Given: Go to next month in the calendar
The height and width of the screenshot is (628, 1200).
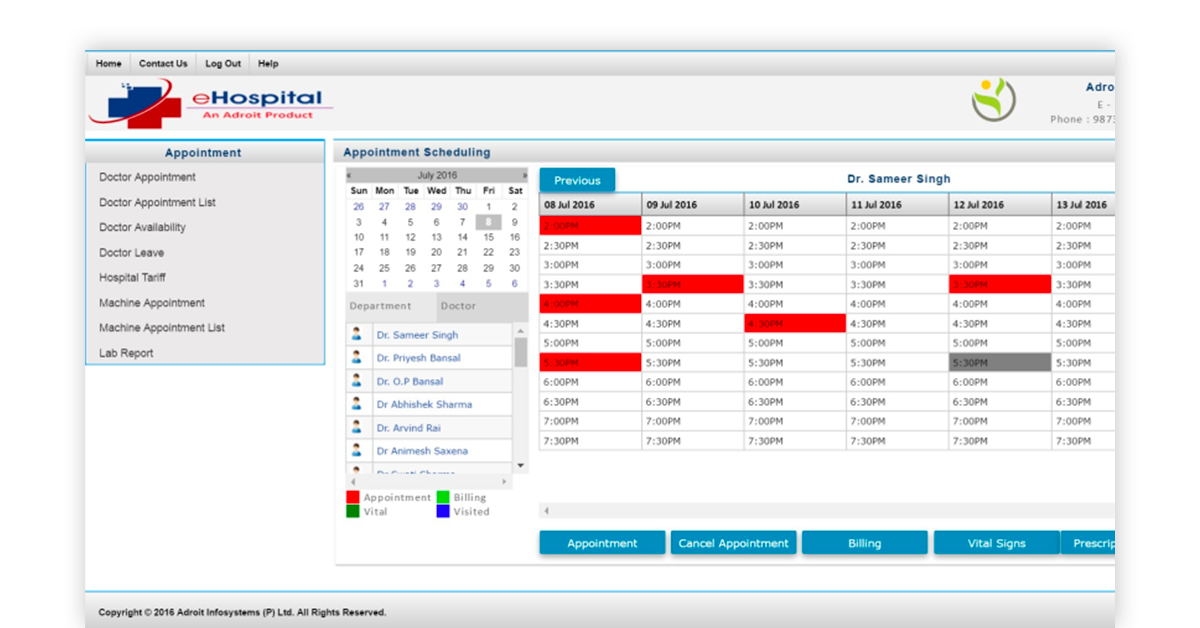Looking at the screenshot, I should (x=524, y=175).
